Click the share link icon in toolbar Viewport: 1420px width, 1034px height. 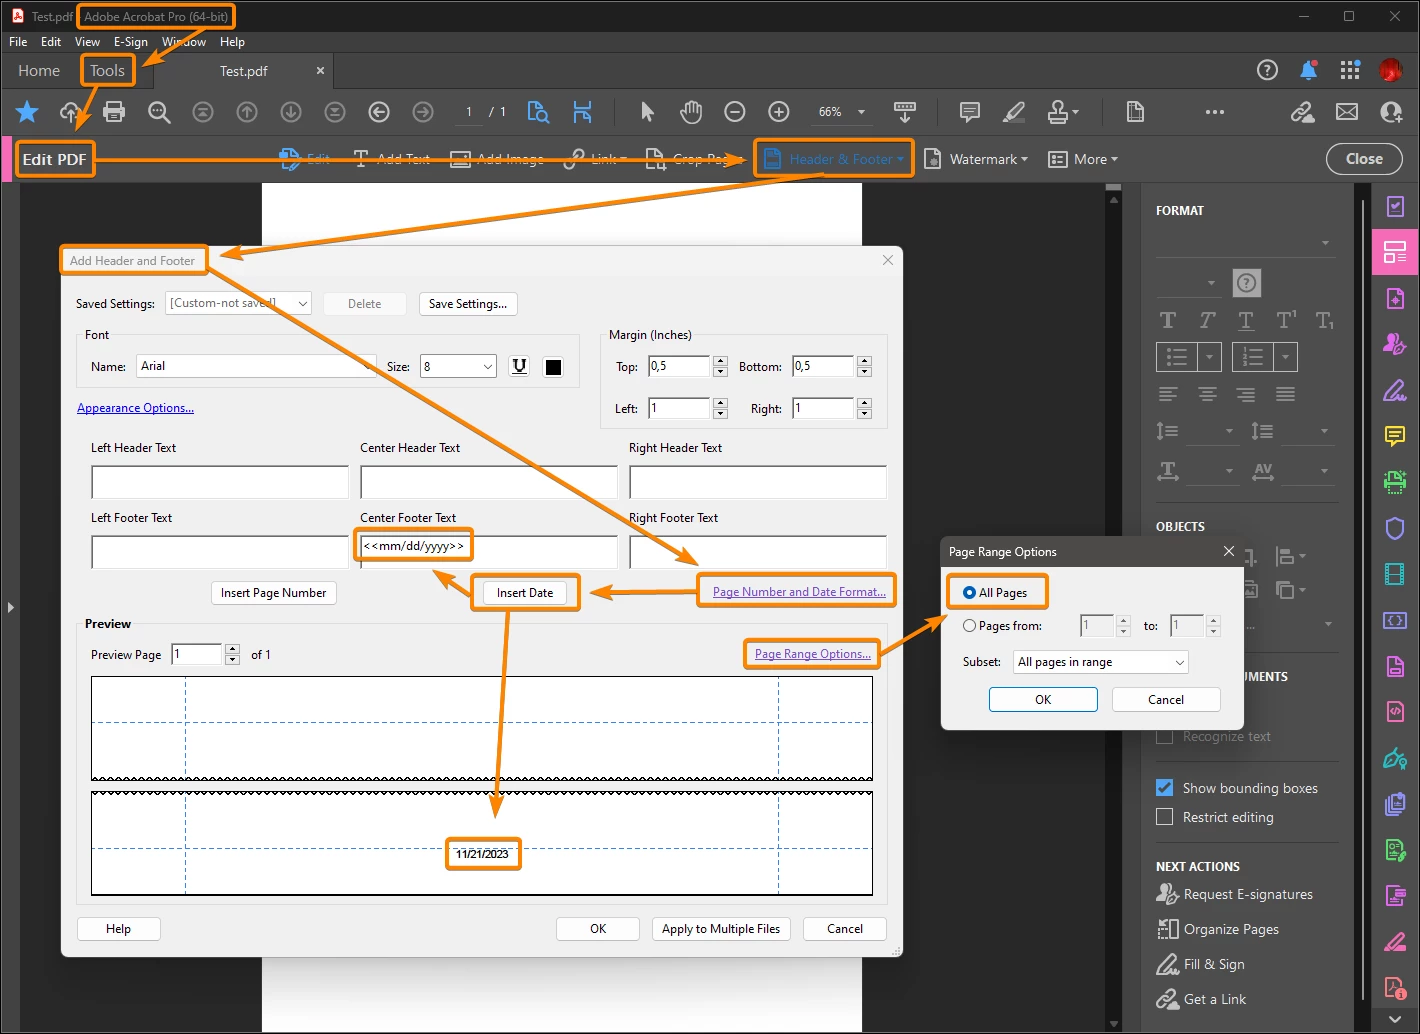point(1302,112)
